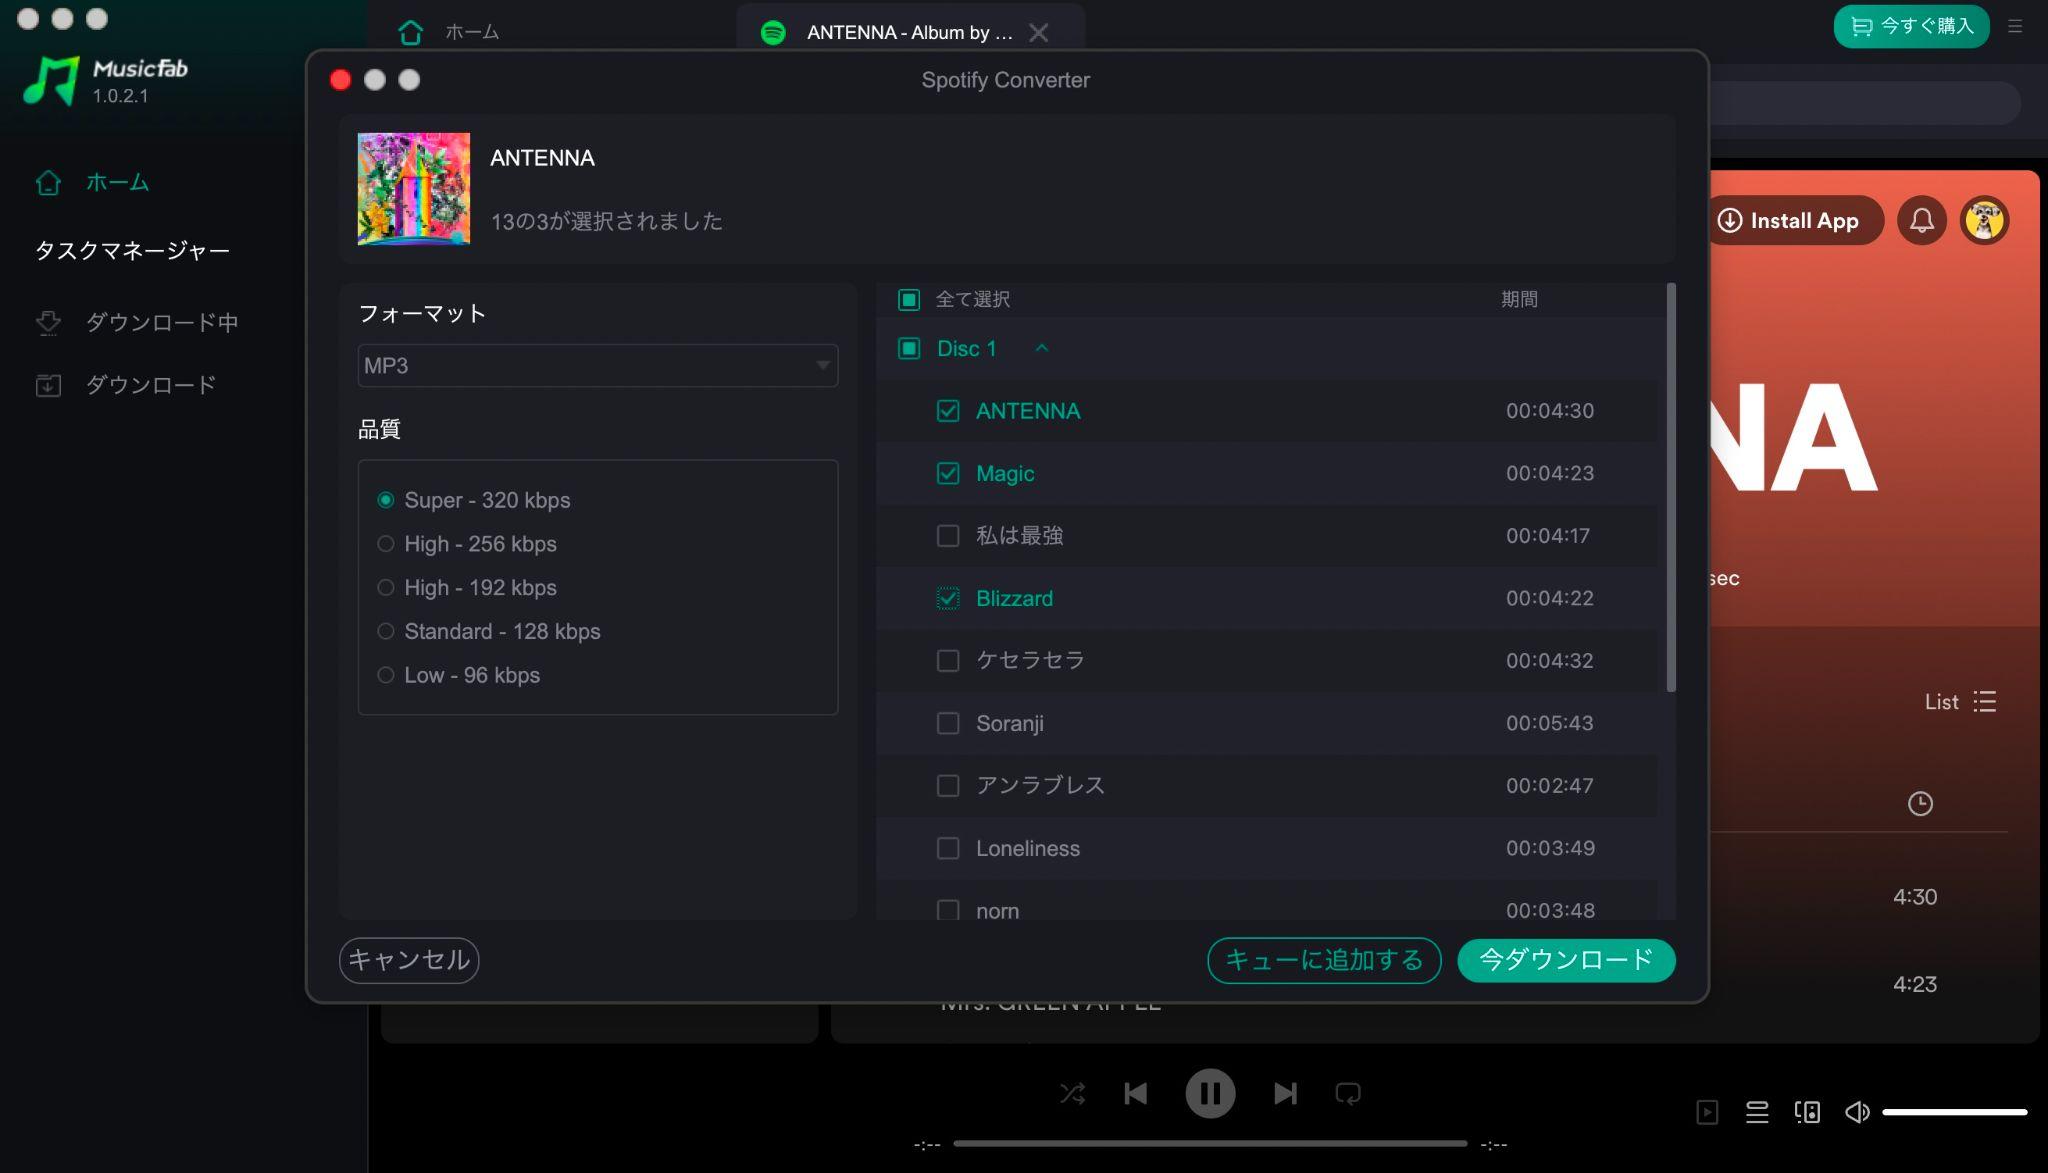Close the ANTENNA album tab
The width and height of the screenshot is (2048, 1173).
(x=1039, y=32)
